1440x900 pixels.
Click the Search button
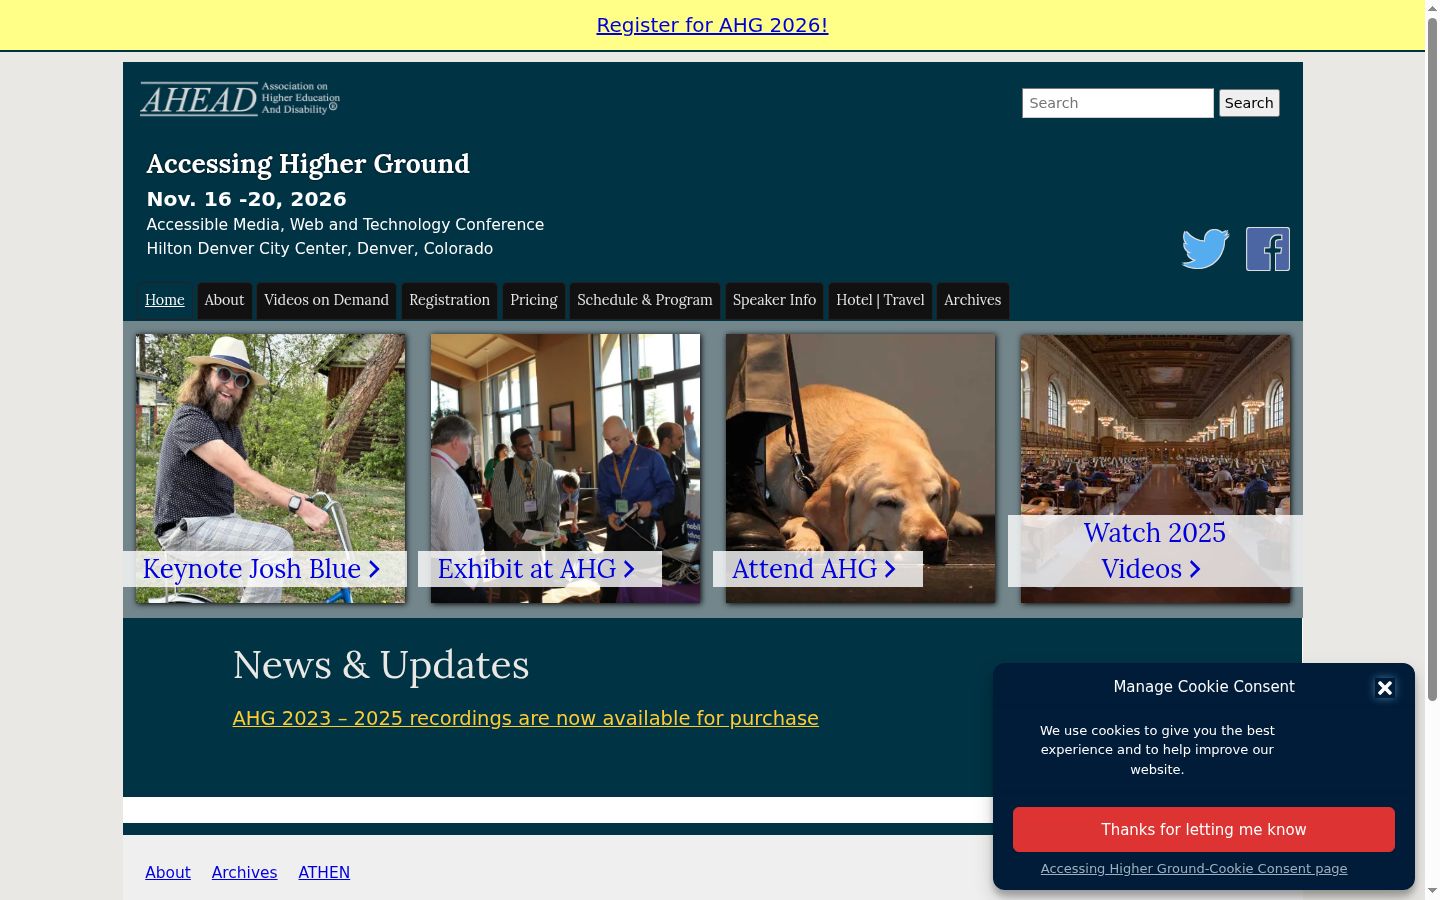(1249, 103)
